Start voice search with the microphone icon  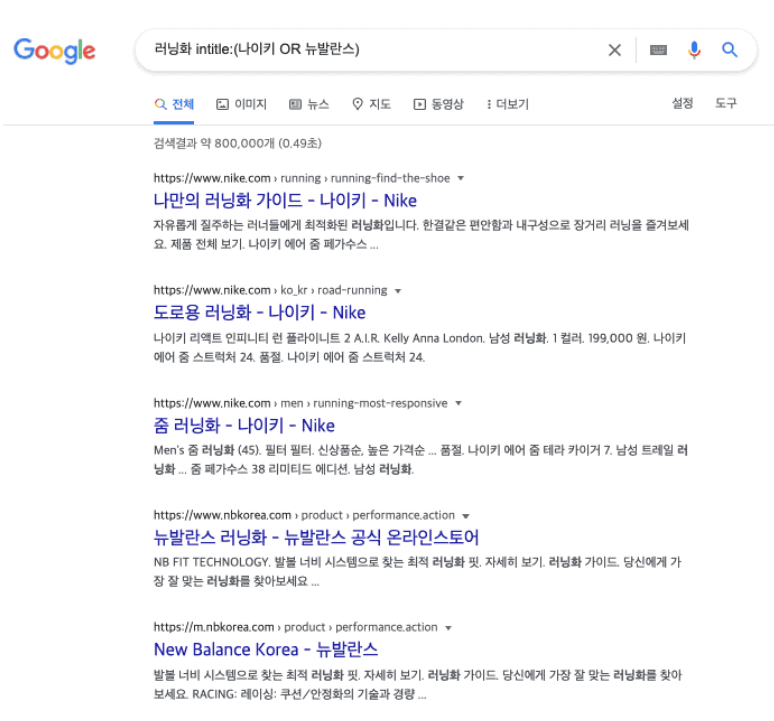694,50
